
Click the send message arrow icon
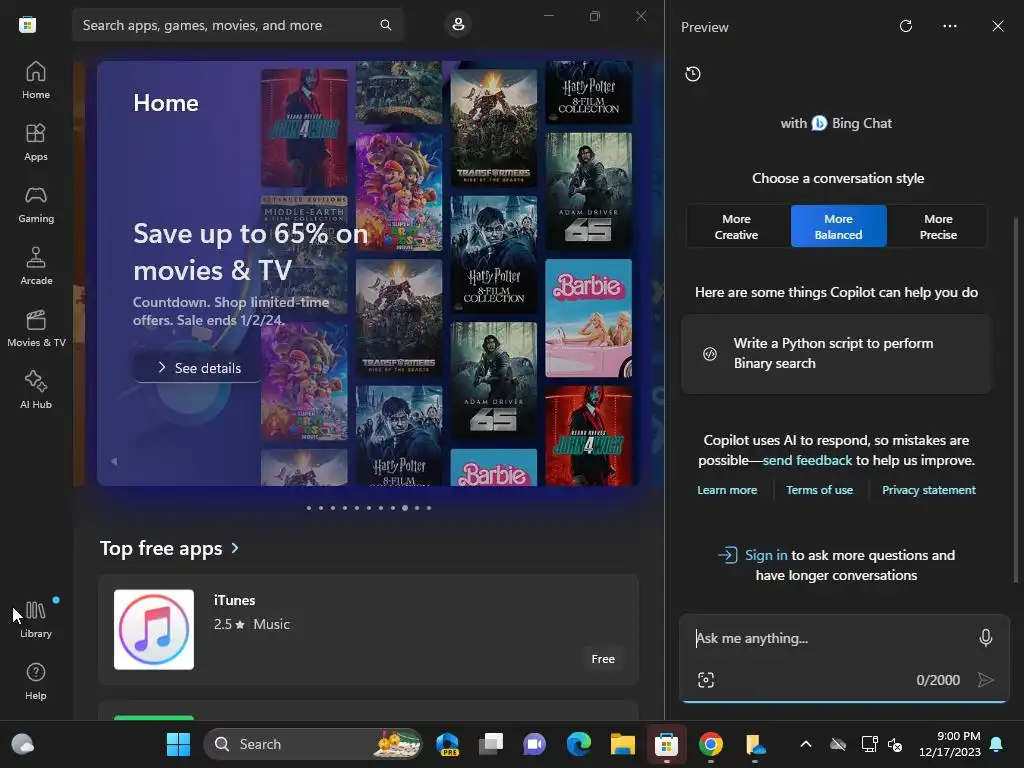coord(985,680)
